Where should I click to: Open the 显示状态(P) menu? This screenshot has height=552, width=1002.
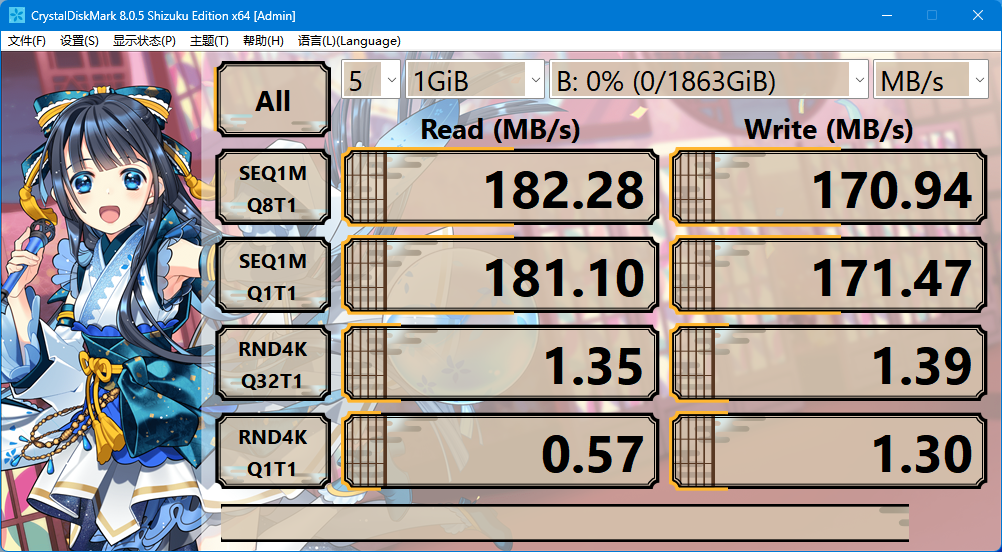[144, 41]
